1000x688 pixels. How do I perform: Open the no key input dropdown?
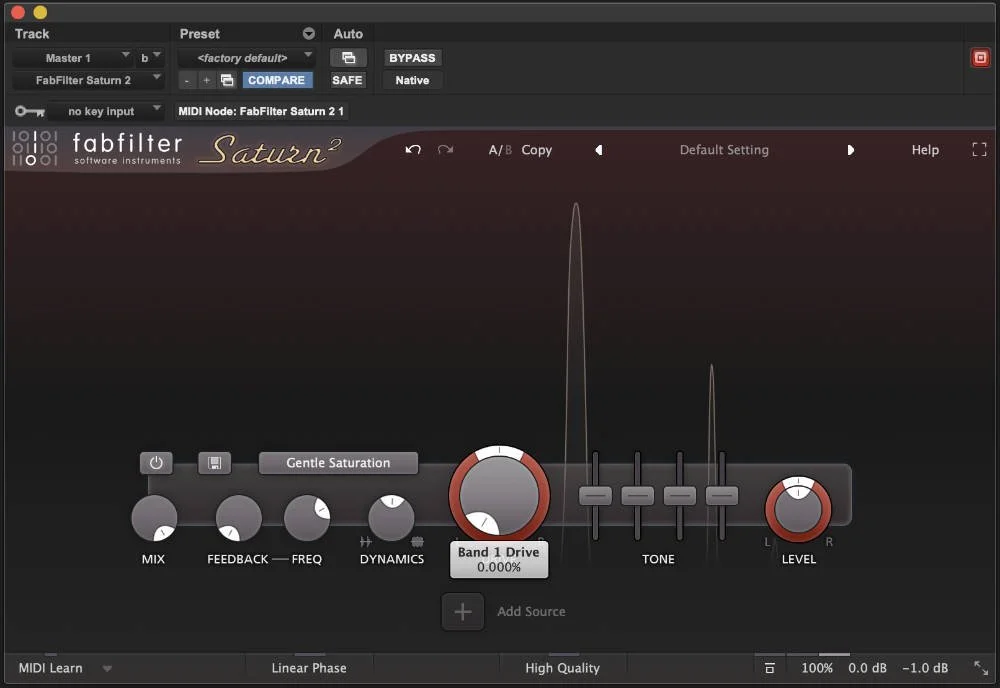(x=106, y=112)
